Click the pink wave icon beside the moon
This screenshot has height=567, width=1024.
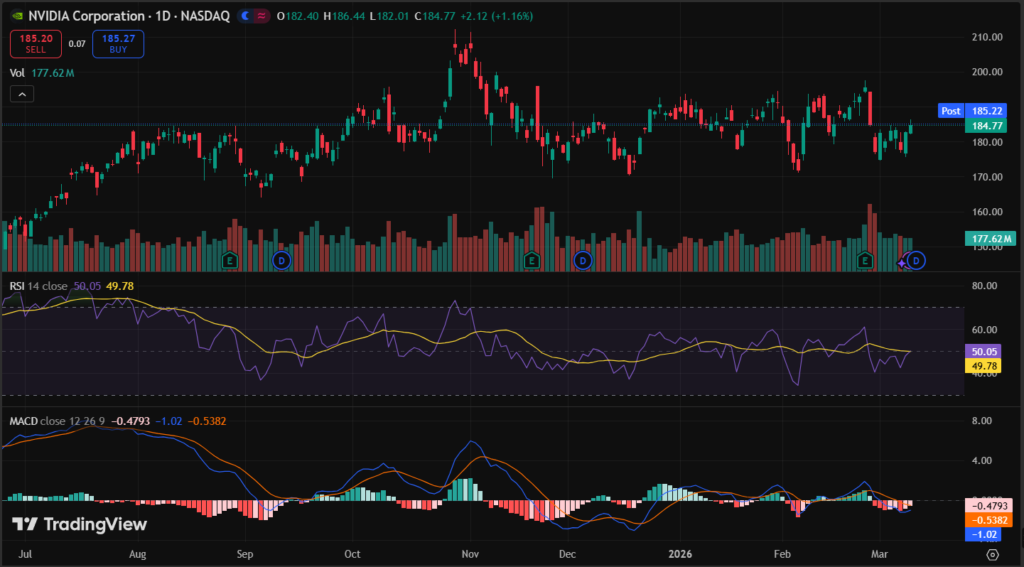coord(264,16)
